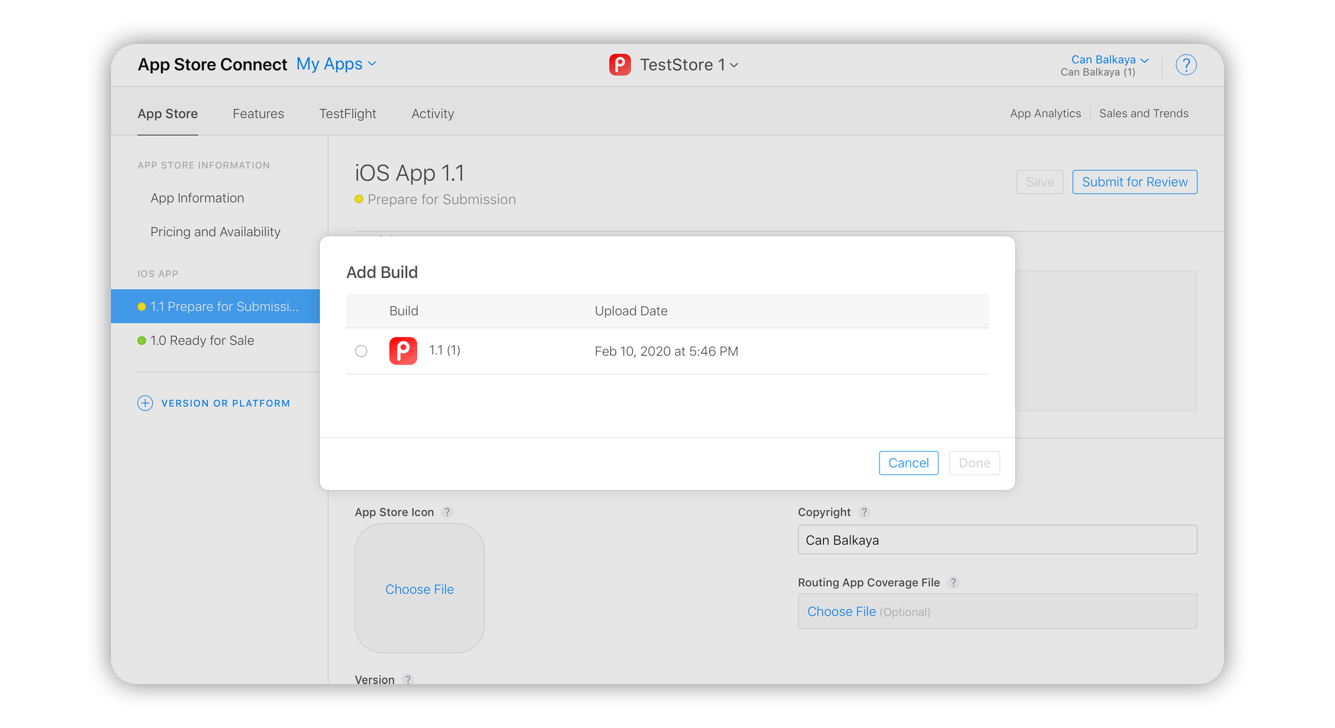This screenshot has width=1335, height=728.
Task: Open App Analytics link
Action: tap(1045, 114)
